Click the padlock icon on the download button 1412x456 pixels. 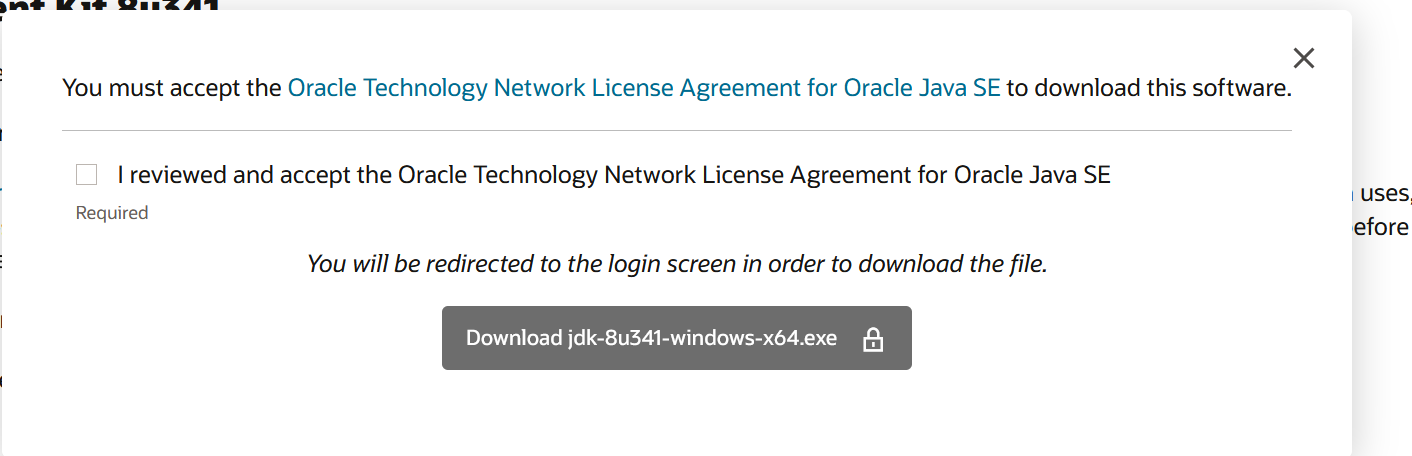pyautogui.click(x=873, y=339)
